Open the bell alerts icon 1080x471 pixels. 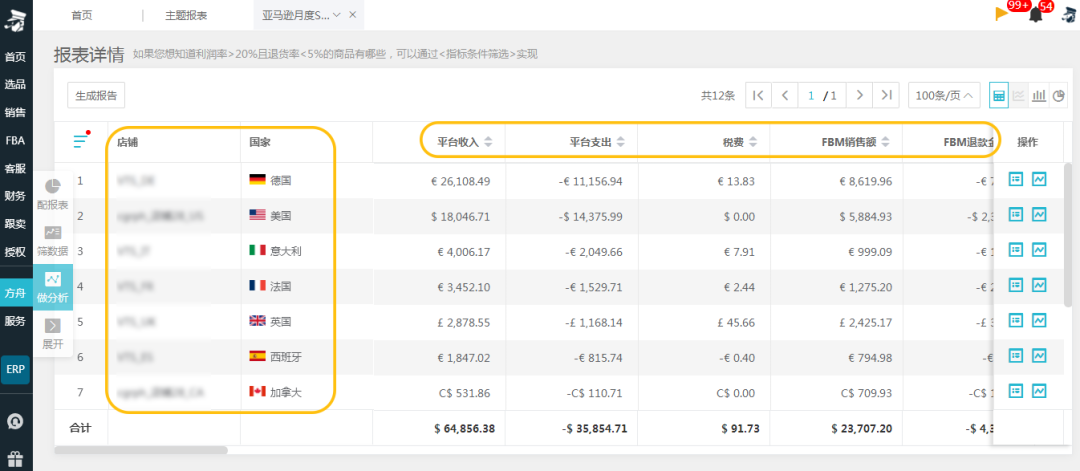pos(1035,15)
